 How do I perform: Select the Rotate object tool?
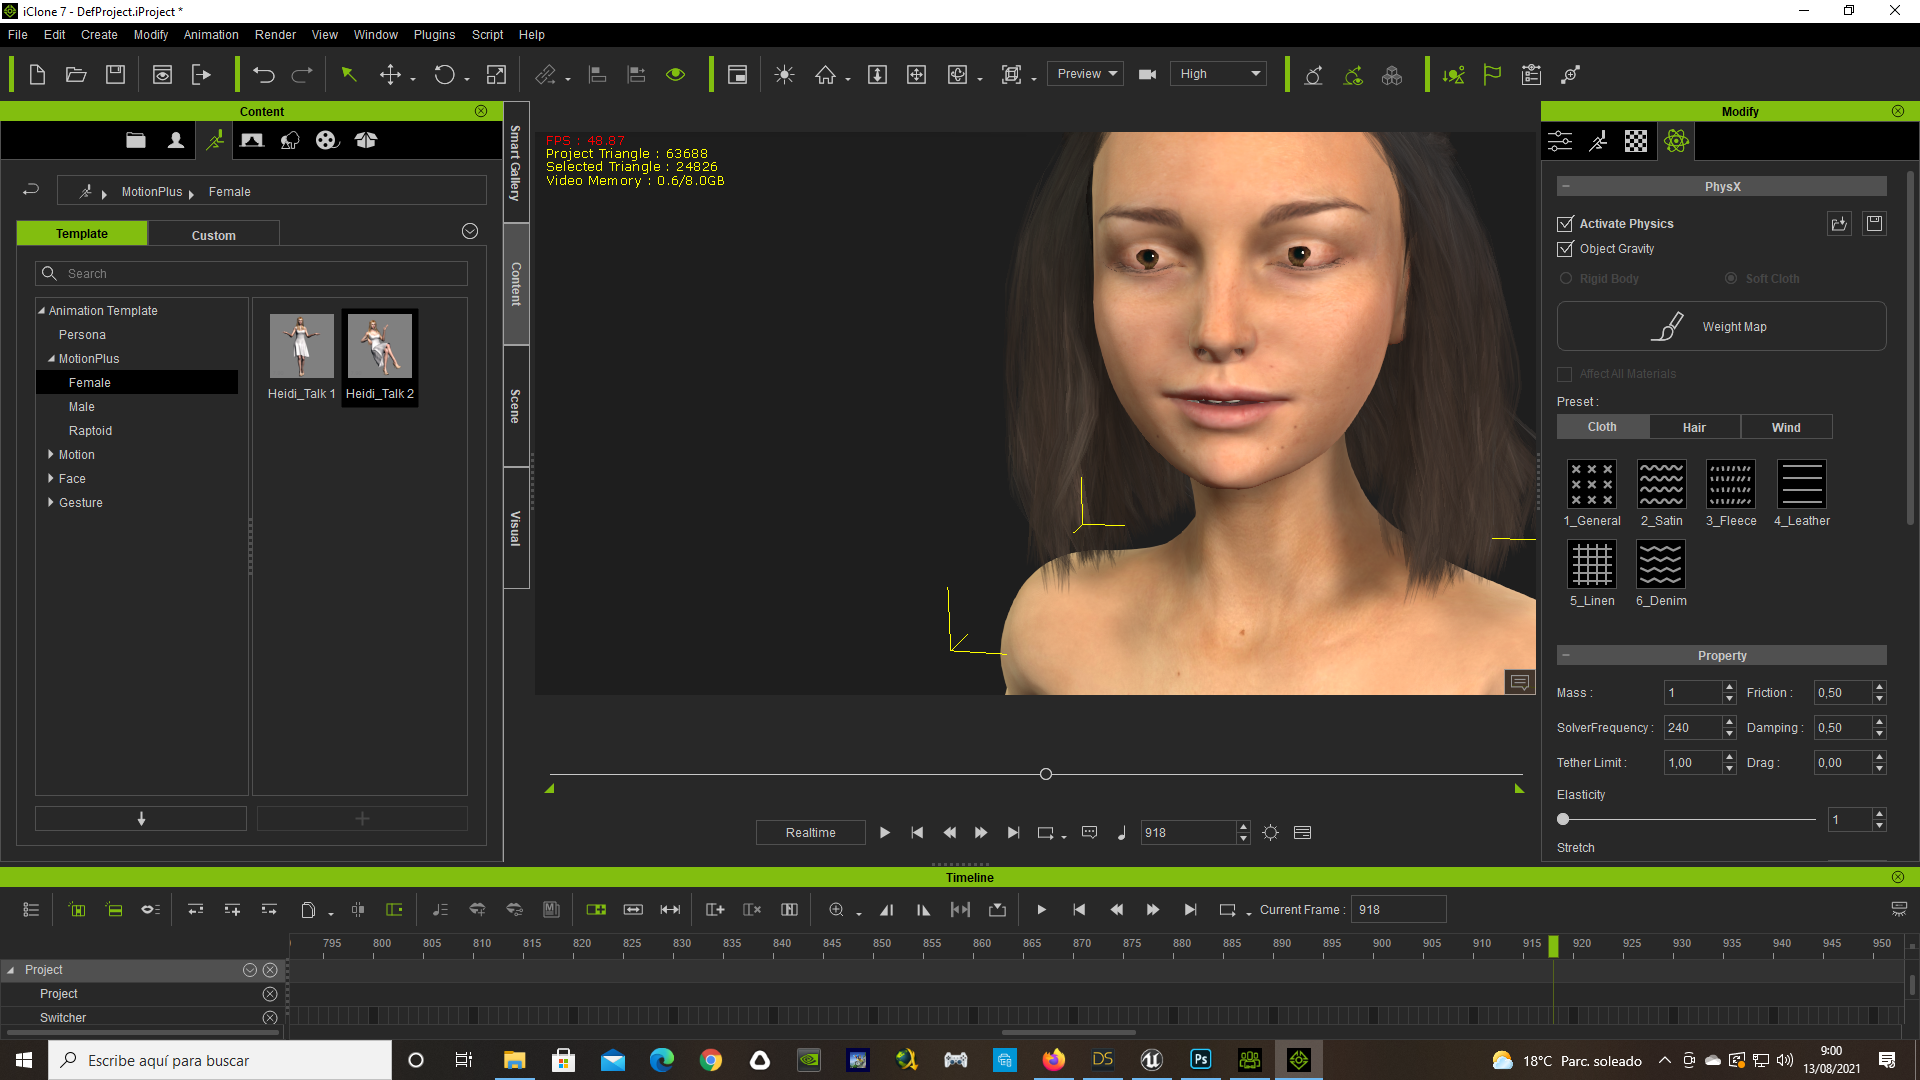[x=444, y=74]
